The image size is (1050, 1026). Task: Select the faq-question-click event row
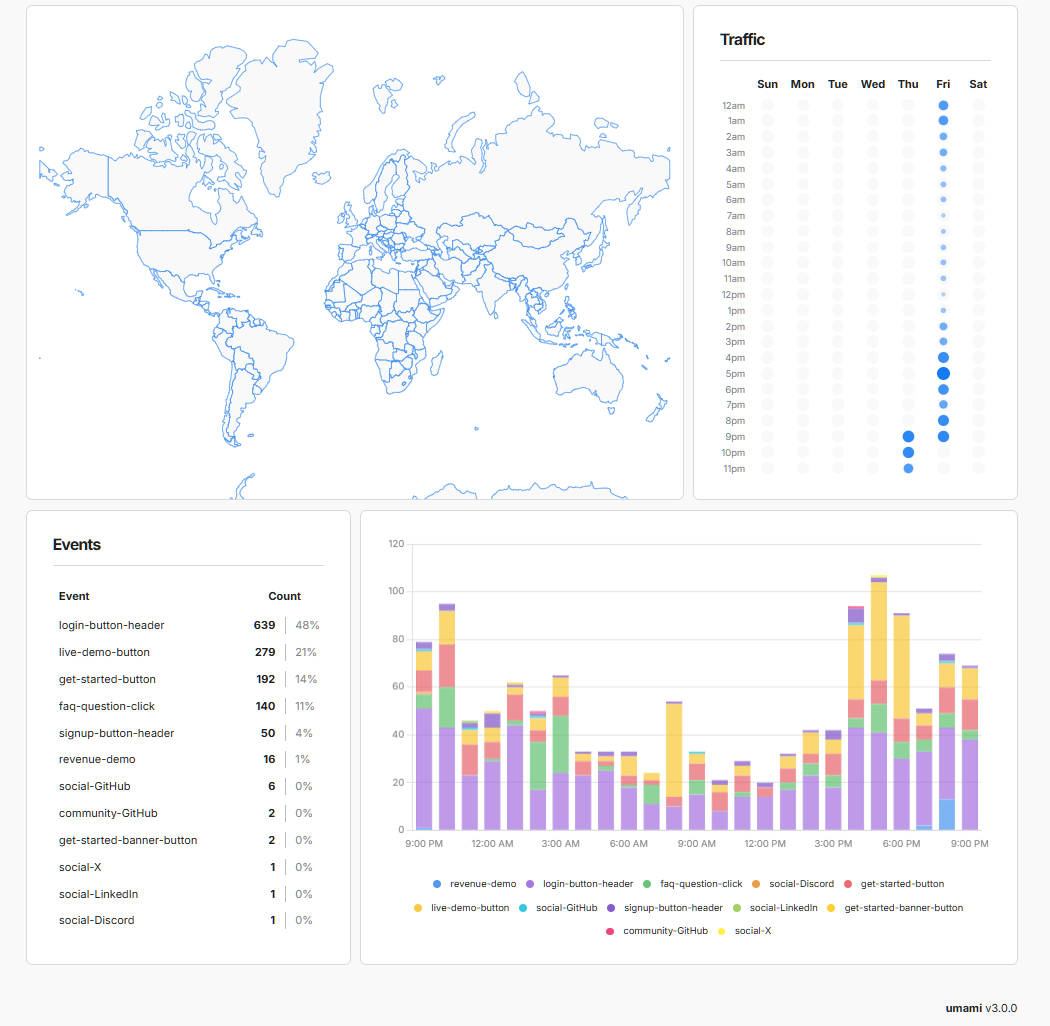107,706
